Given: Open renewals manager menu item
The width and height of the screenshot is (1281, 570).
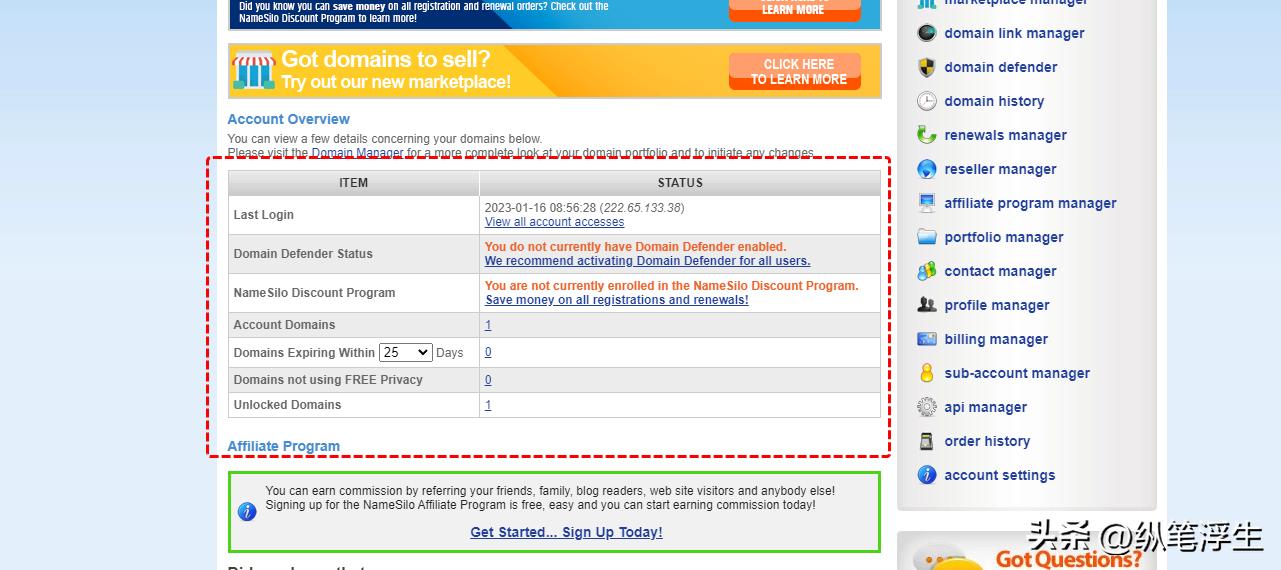Looking at the screenshot, I should tap(1005, 135).
